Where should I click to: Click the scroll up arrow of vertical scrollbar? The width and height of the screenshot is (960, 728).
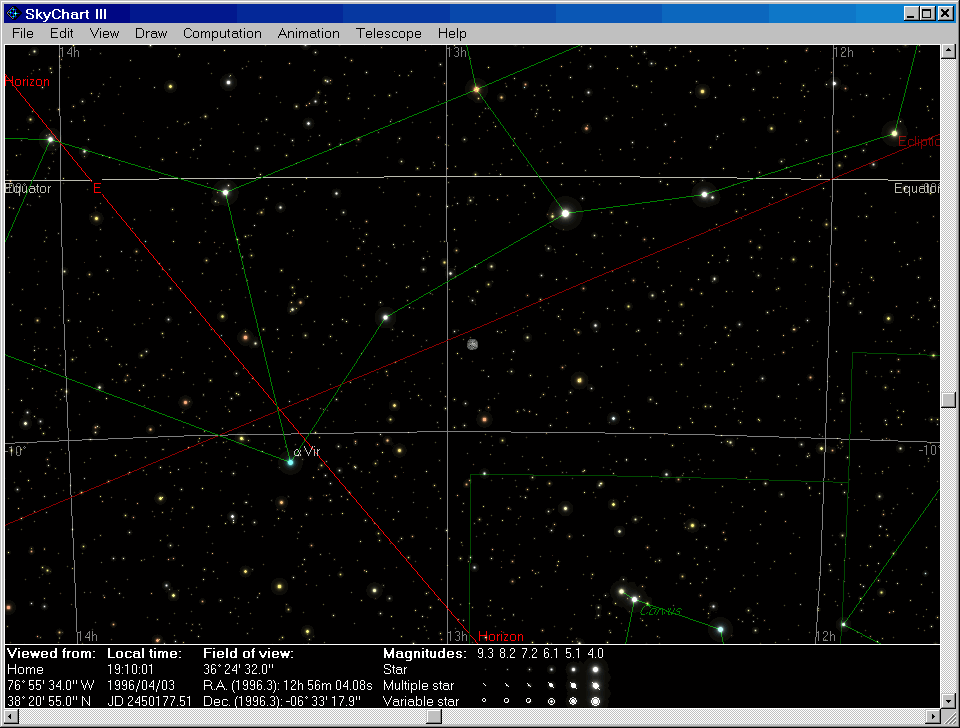948,53
